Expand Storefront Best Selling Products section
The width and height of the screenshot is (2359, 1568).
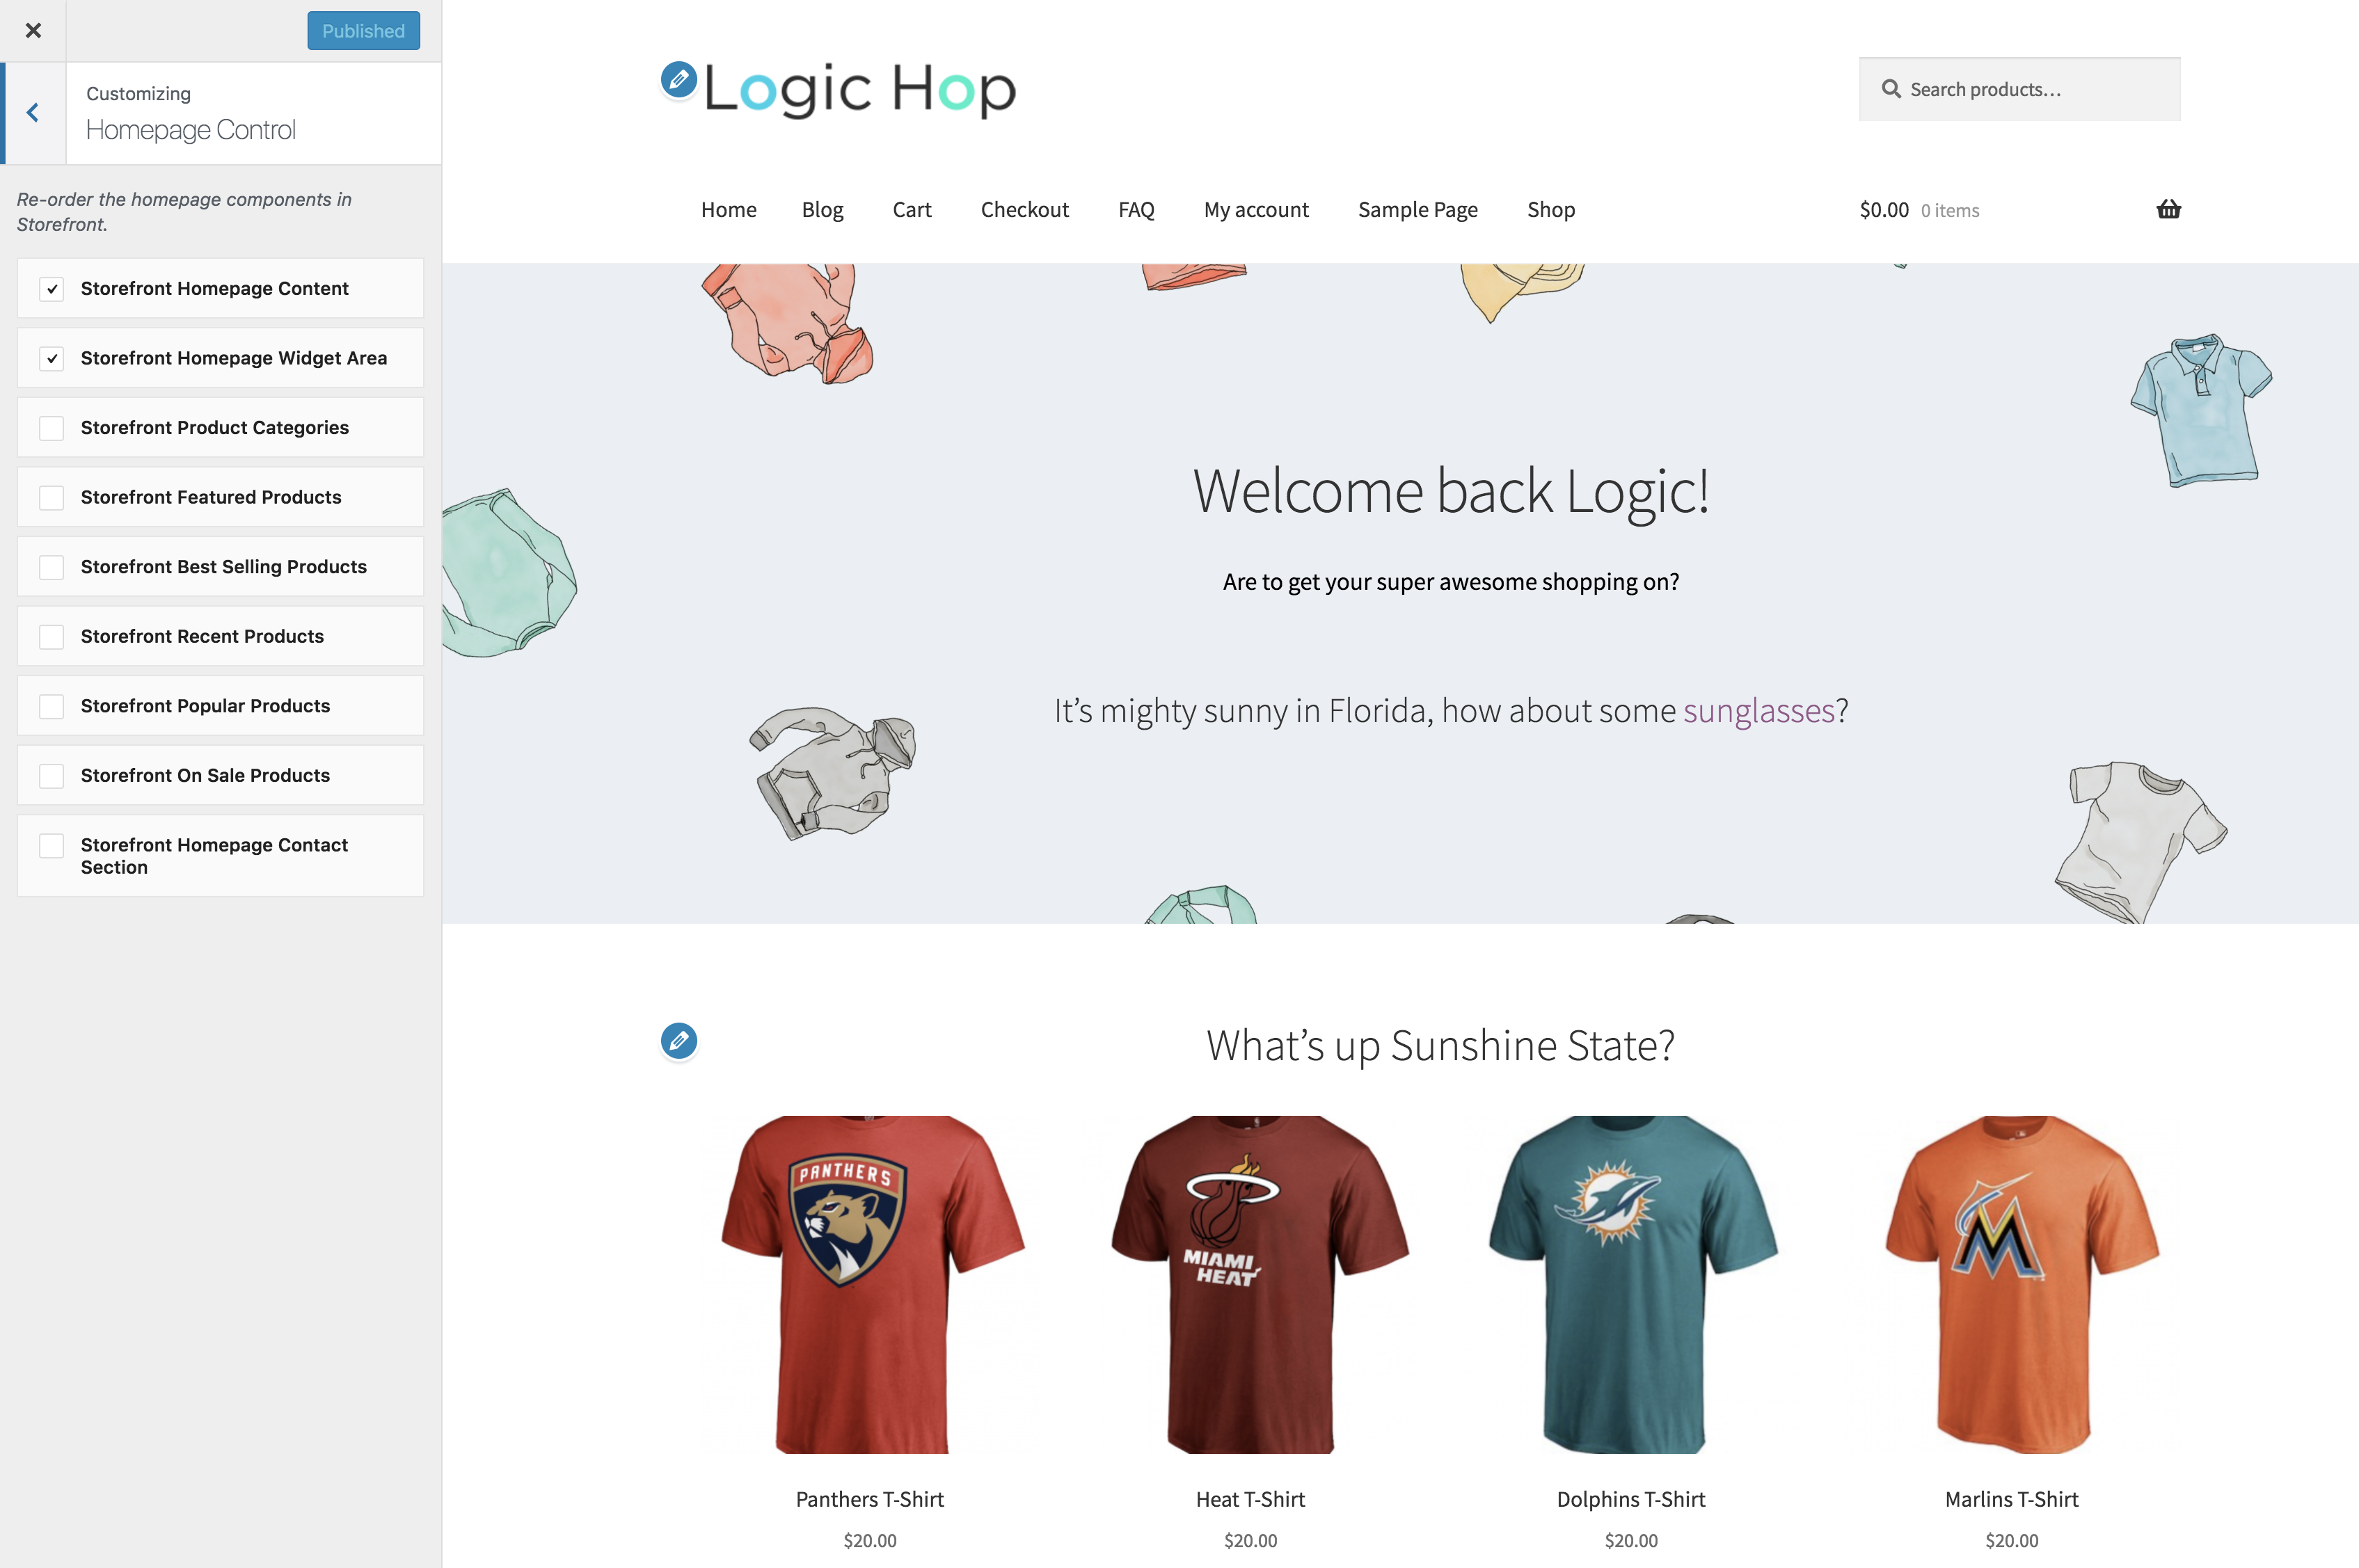219,567
